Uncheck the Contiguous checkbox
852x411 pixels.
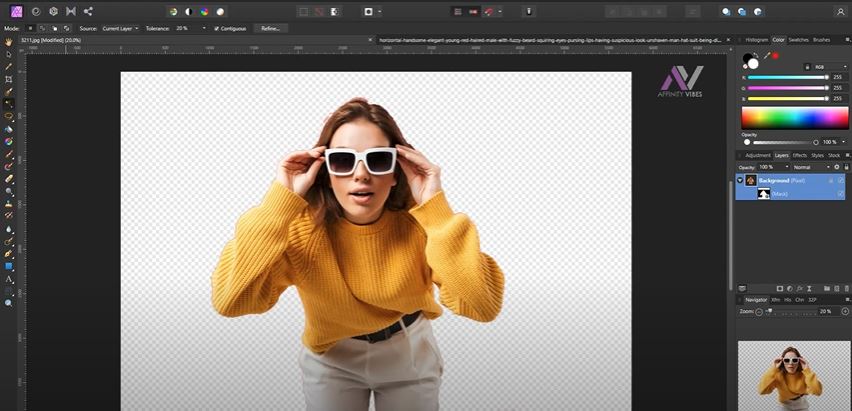216,28
